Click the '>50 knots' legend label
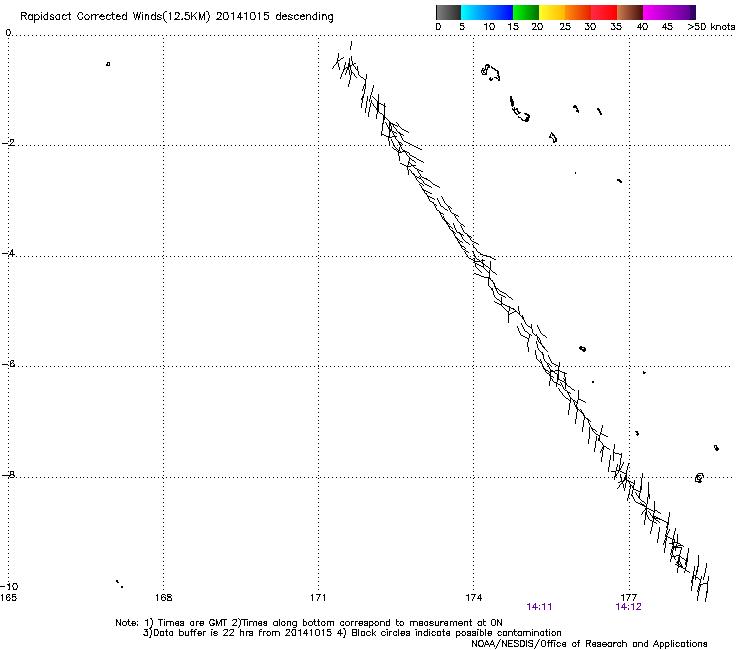Screen dimensions: 740x650 point(711,27)
